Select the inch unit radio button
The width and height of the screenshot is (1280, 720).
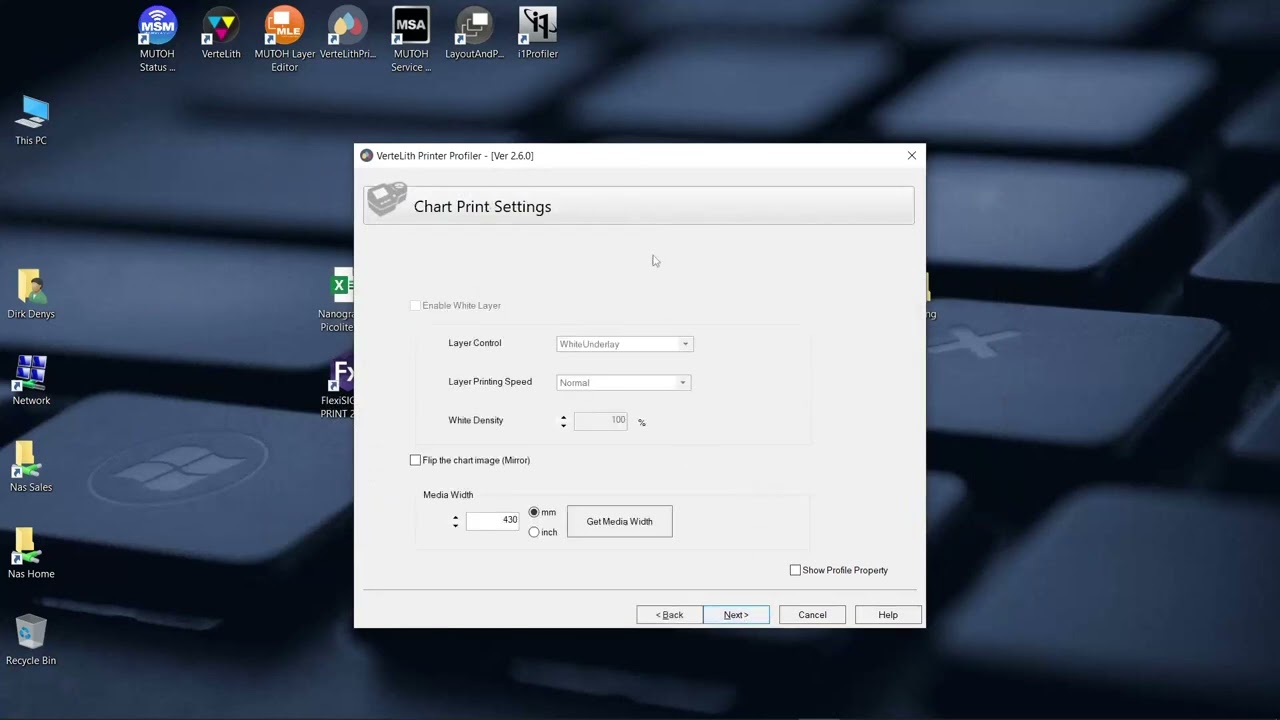534,532
